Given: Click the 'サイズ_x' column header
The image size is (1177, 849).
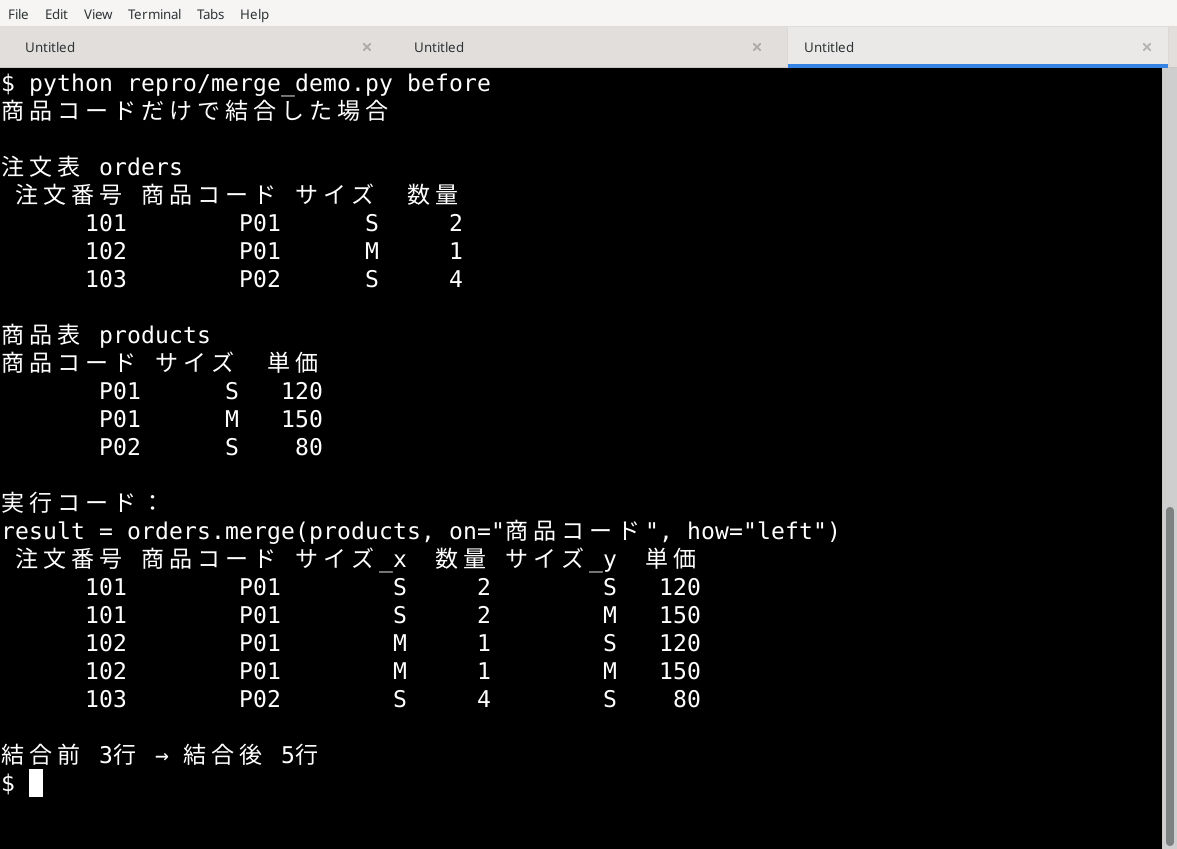Looking at the screenshot, I should 351,558.
